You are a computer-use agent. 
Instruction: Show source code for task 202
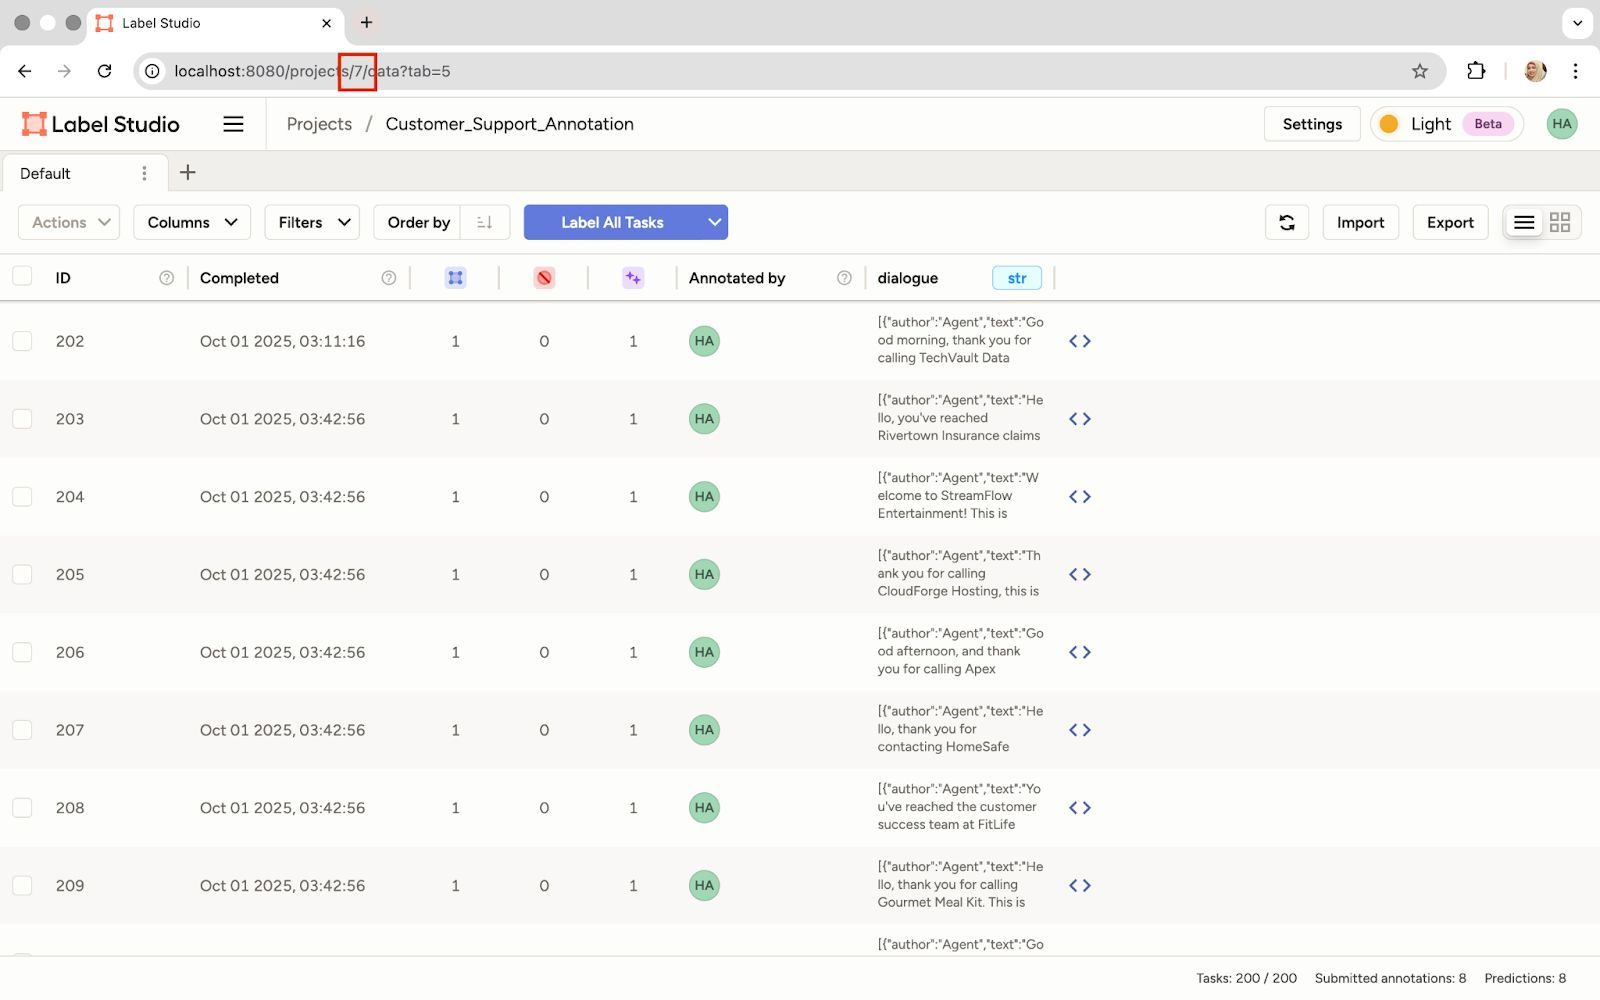1079,341
